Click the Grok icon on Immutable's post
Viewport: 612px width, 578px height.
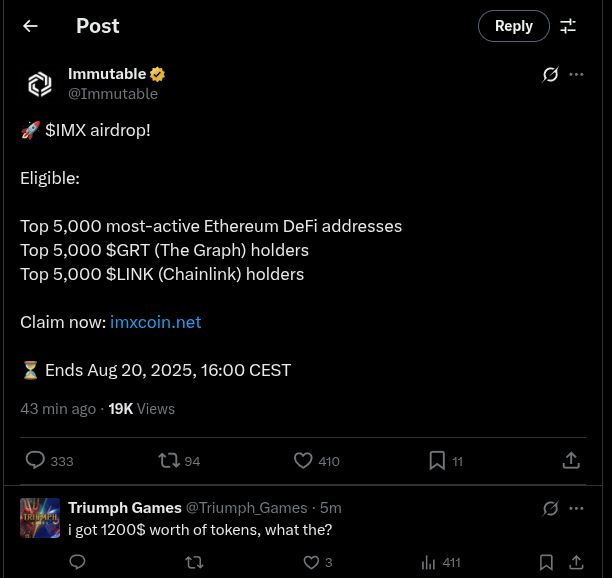(549, 75)
